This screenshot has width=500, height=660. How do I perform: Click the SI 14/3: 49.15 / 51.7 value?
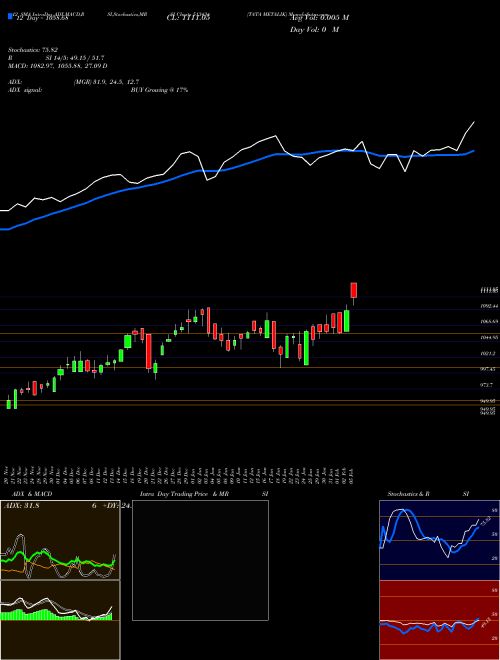[x=75, y=58]
